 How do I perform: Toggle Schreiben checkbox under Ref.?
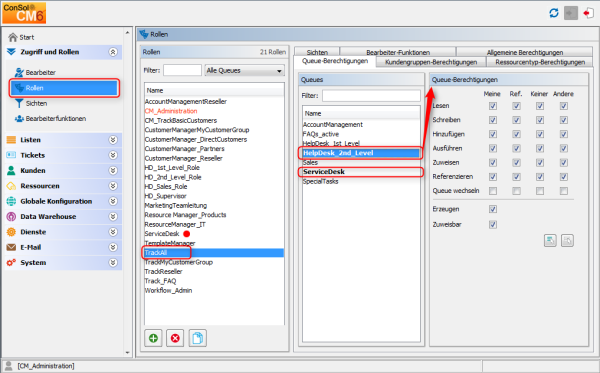click(516, 120)
